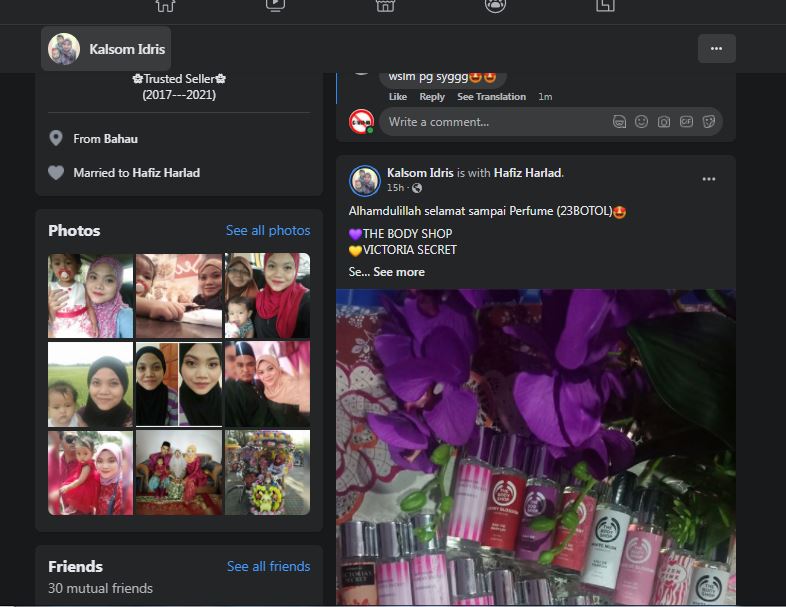
Task: Open the profile three-dots options menu
Action: tap(716, 49)
